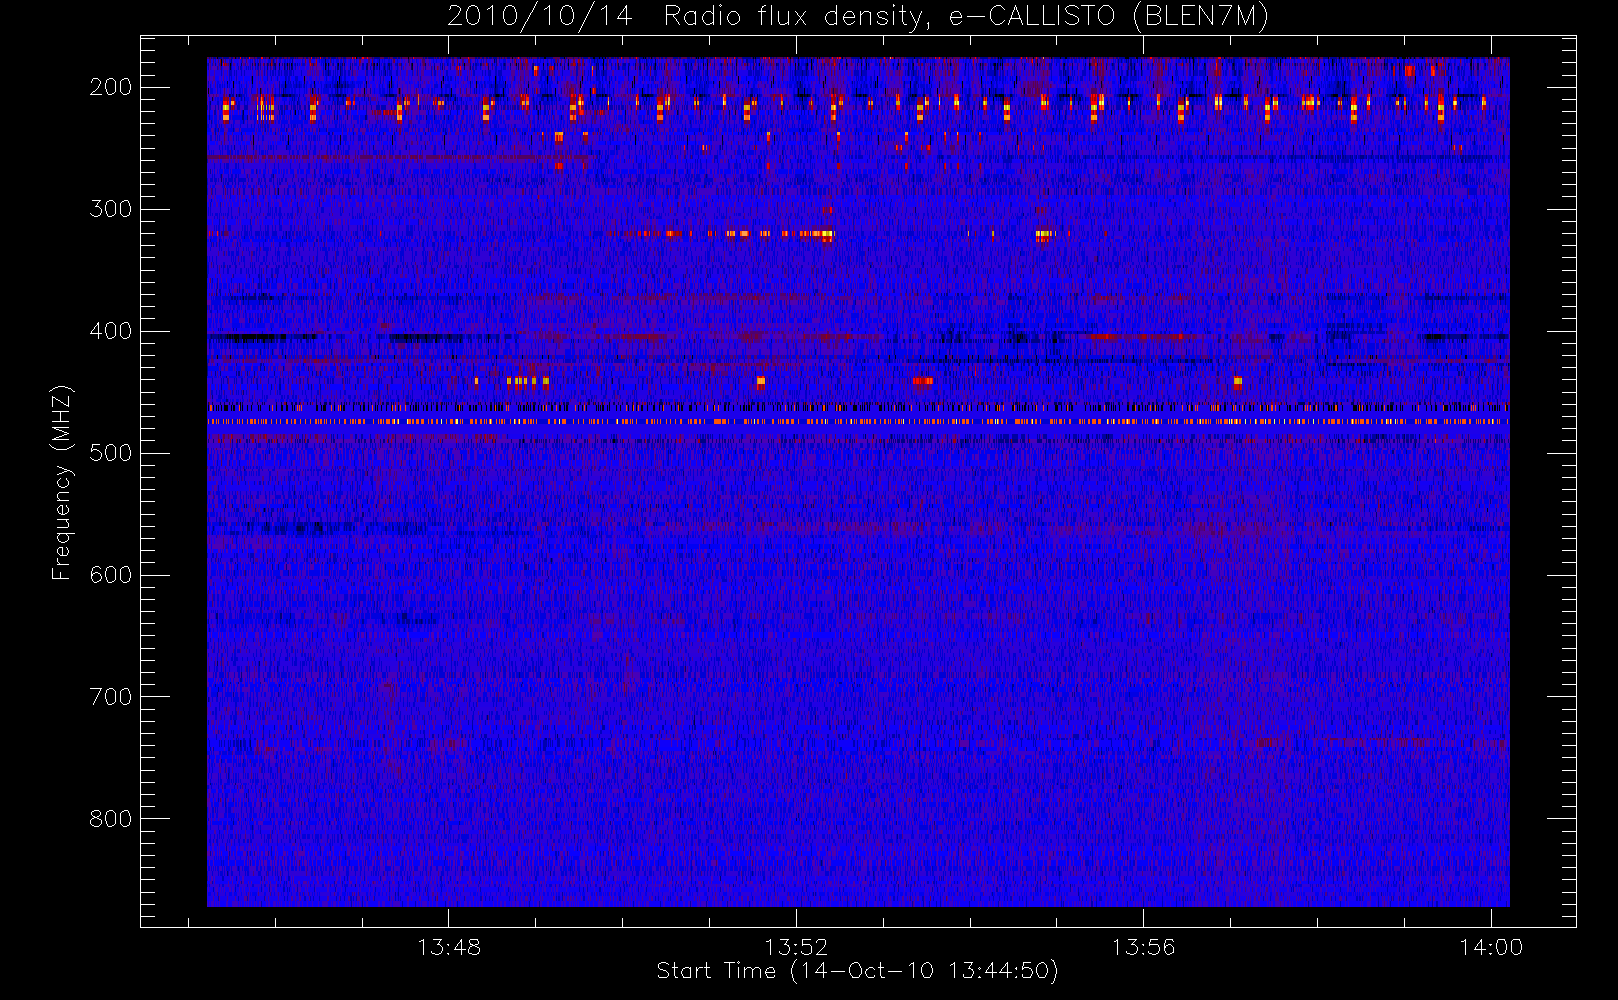Screen dimensions: 1618x1000
Task: Click the 14:00 time tick label
Action: pos(1491,946)
